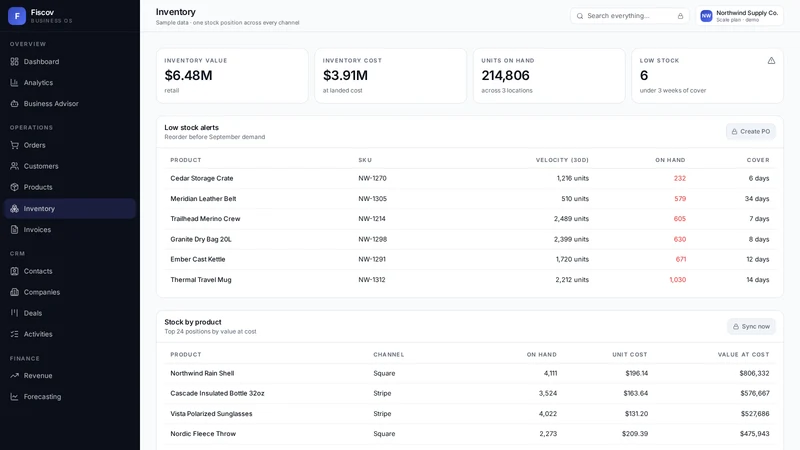The width and height of the screenshot is (800, 450).
Task: Click the Dashboard grid icon
Action: coord(14,62)
